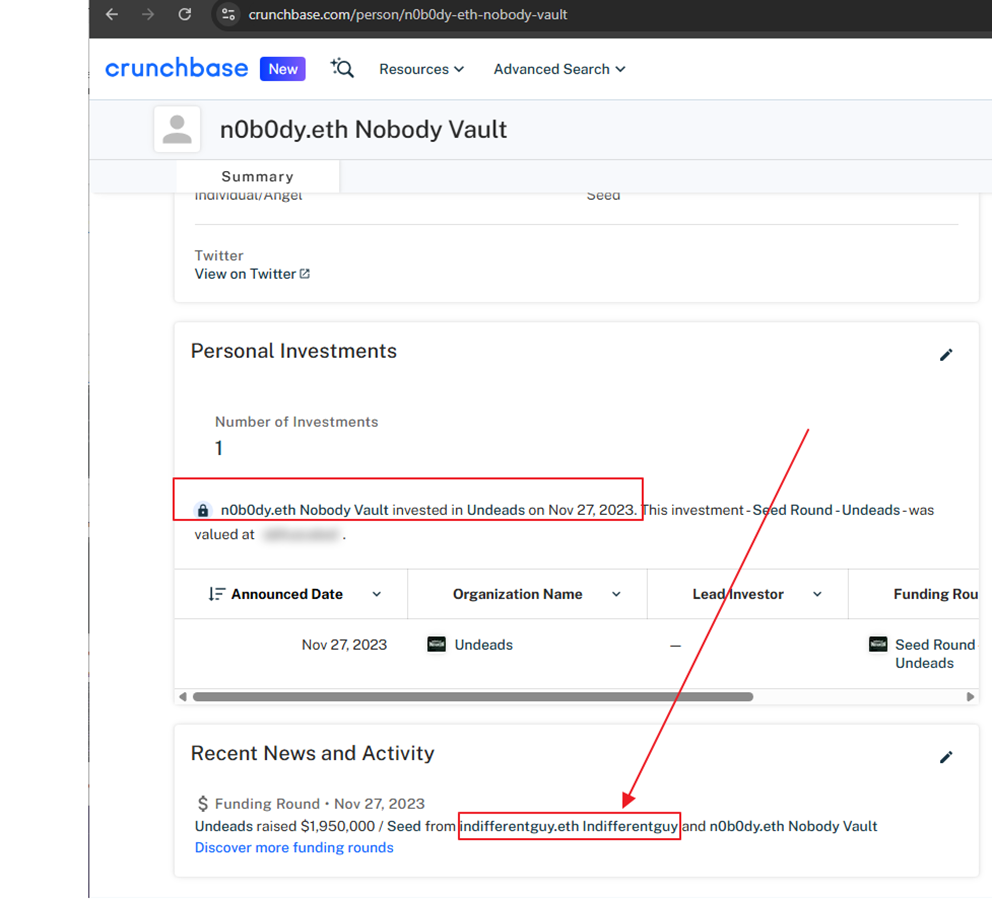Image resolution: width=992 pixels, height=901 pixels.
Task: Click the blurred valuation amount
Action: [x=301, y=535]
